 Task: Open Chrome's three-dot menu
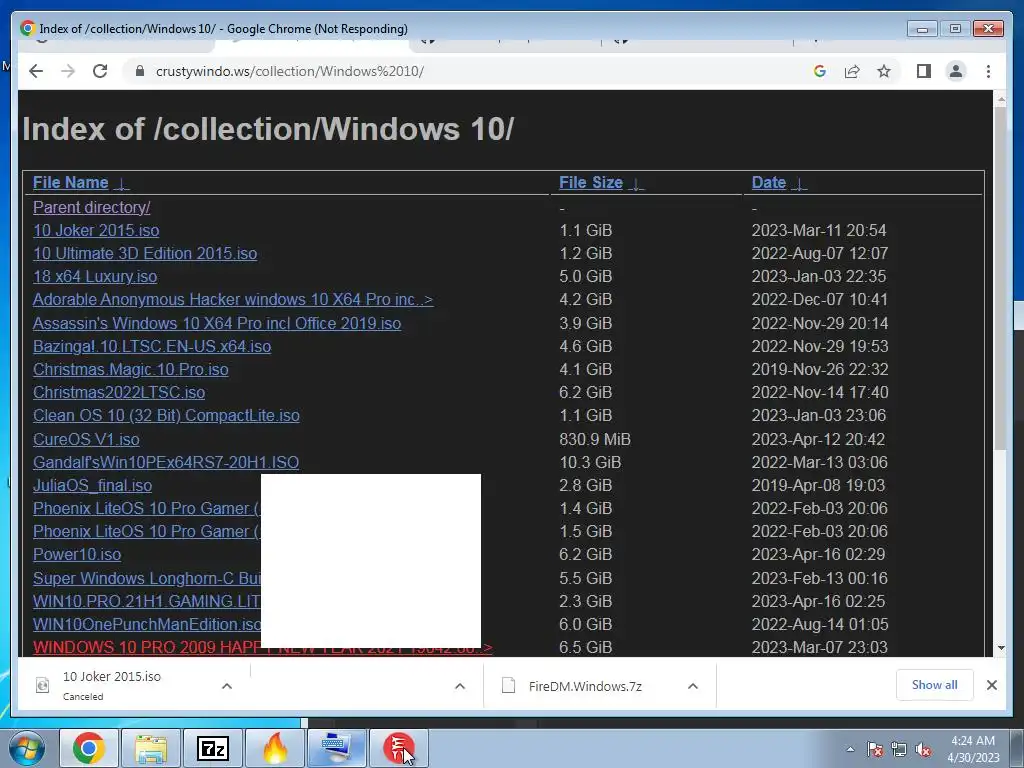988,71
